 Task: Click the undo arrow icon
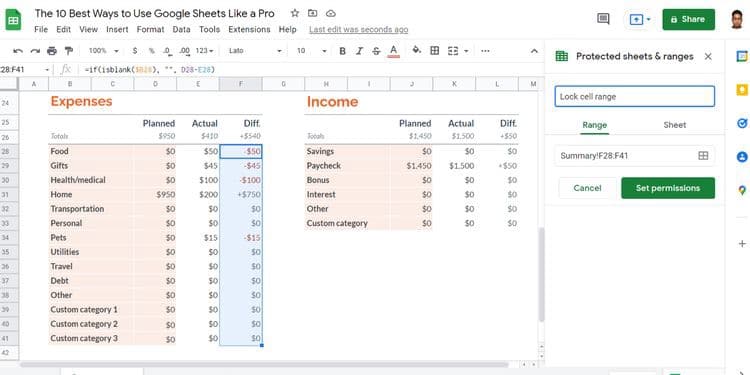coord(18,51)
